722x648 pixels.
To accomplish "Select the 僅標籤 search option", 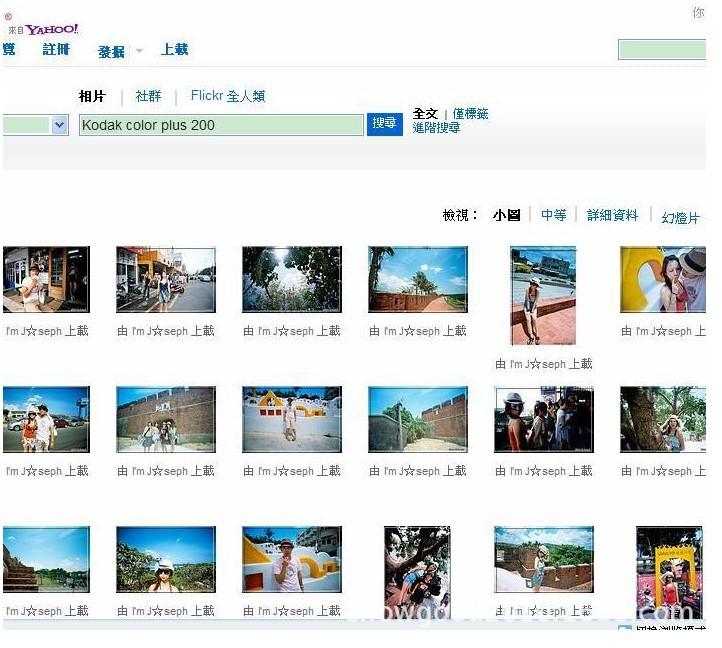I will pyautogui.click(x=470, y=114).
